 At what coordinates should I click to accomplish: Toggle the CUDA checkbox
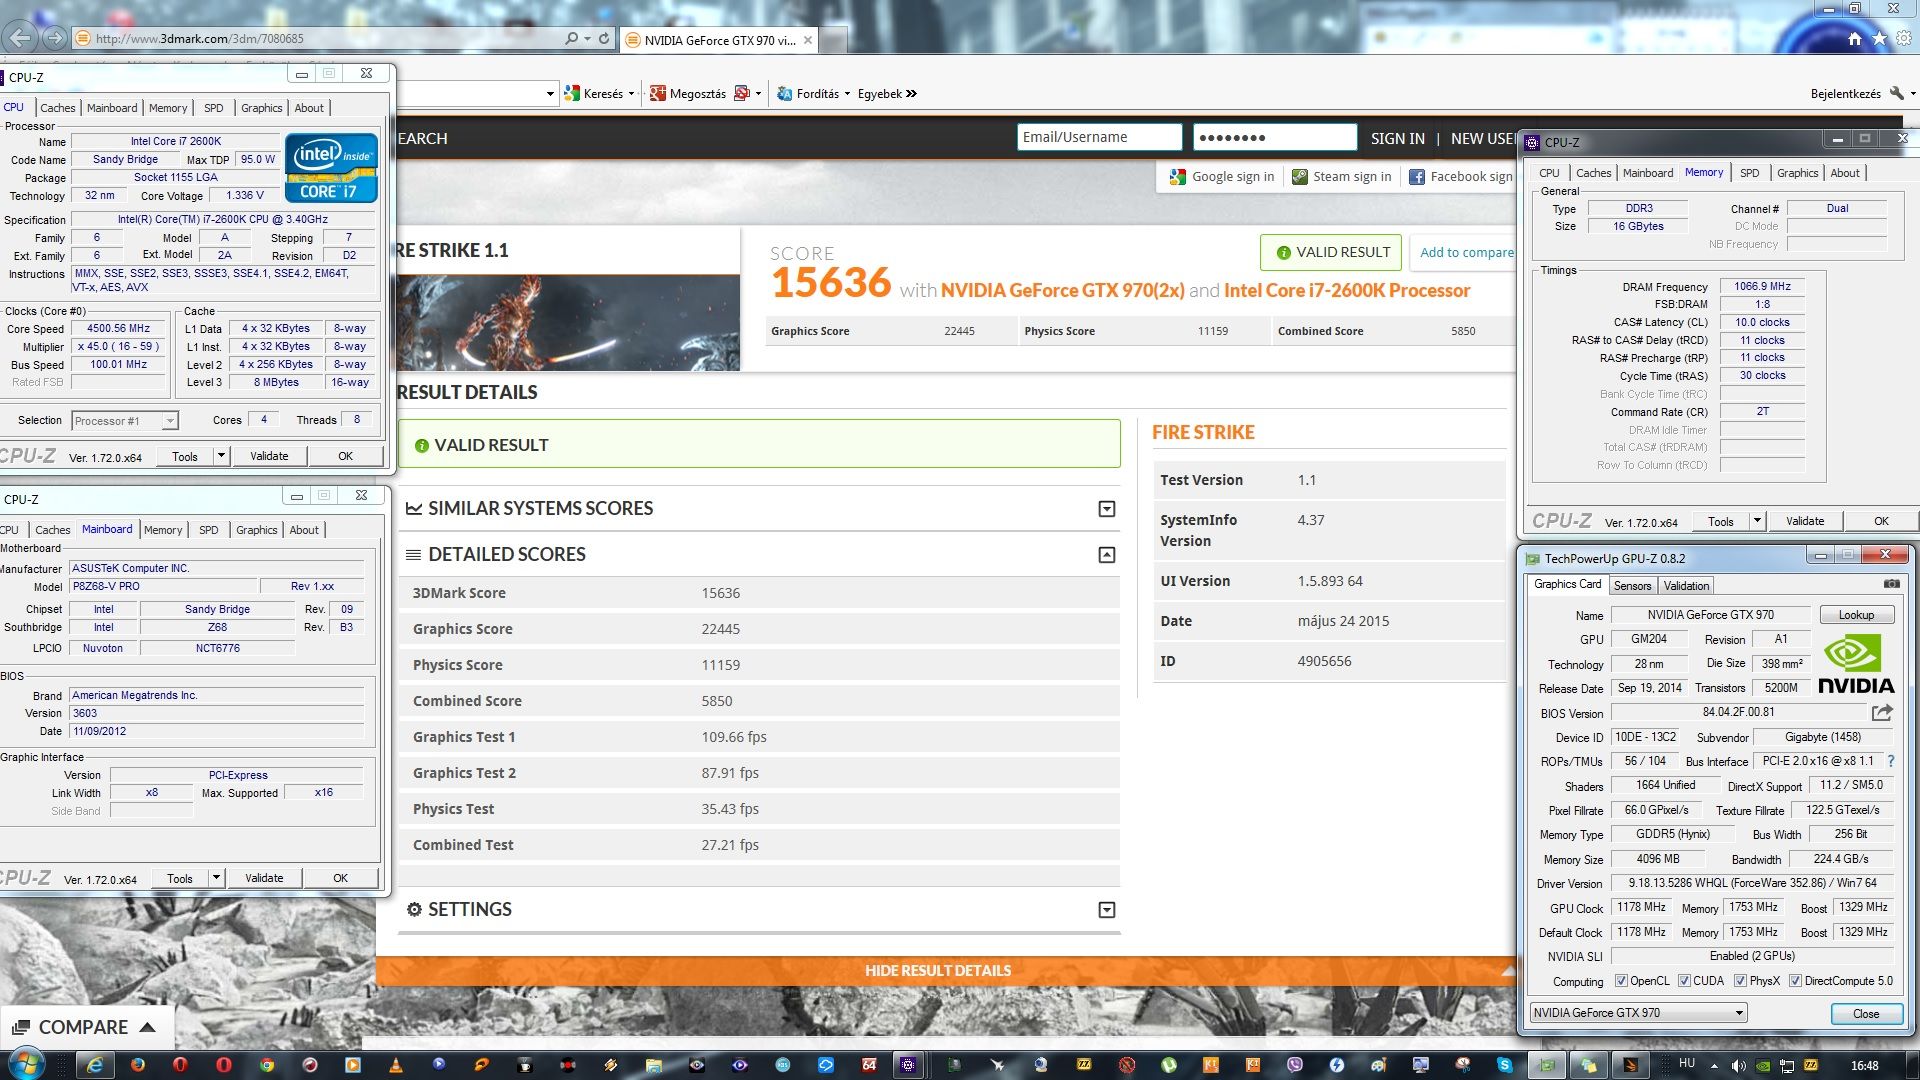(1684, 981)
